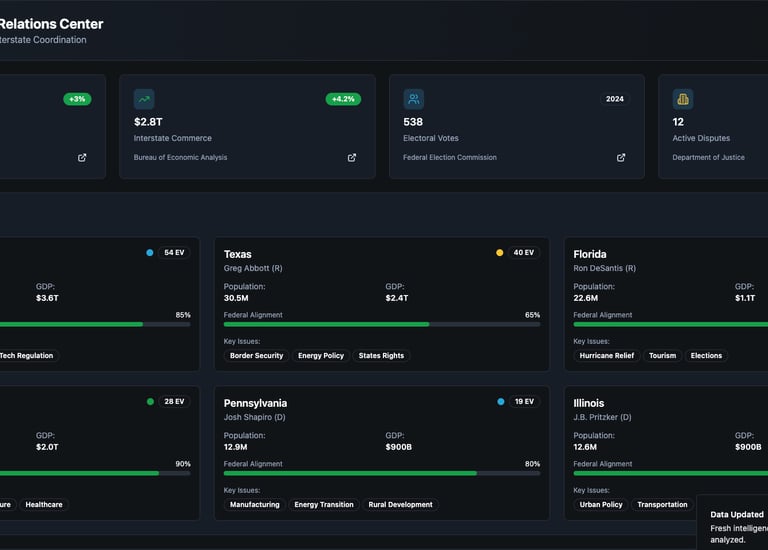Open Bureau of Economic Analysis external link
Image resolution: width=768 pixels, height=550 pixels.
(352, 158)
